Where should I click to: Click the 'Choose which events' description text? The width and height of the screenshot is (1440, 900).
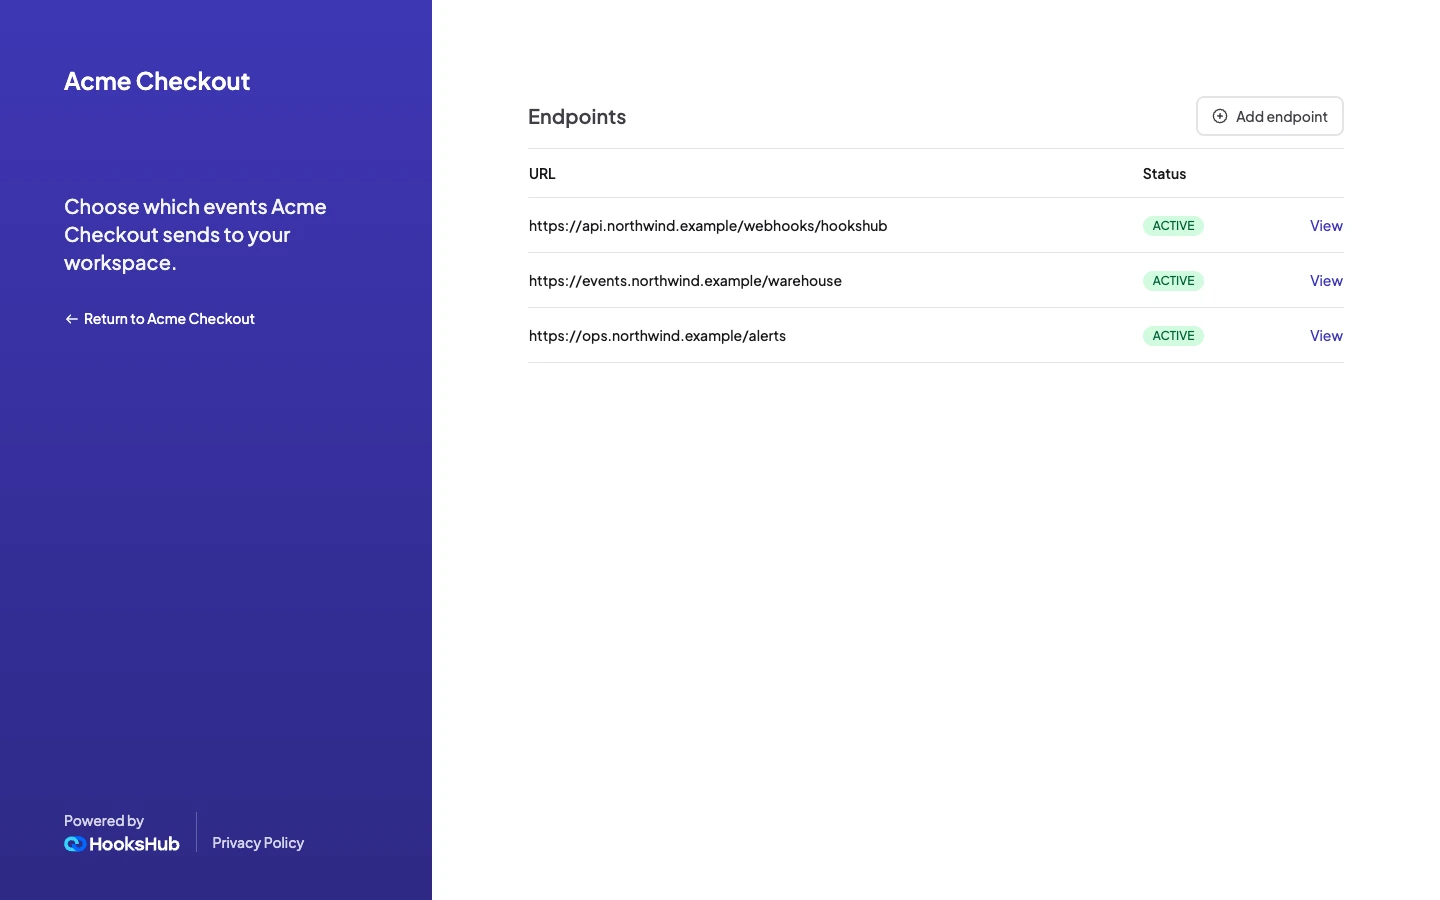195,235
